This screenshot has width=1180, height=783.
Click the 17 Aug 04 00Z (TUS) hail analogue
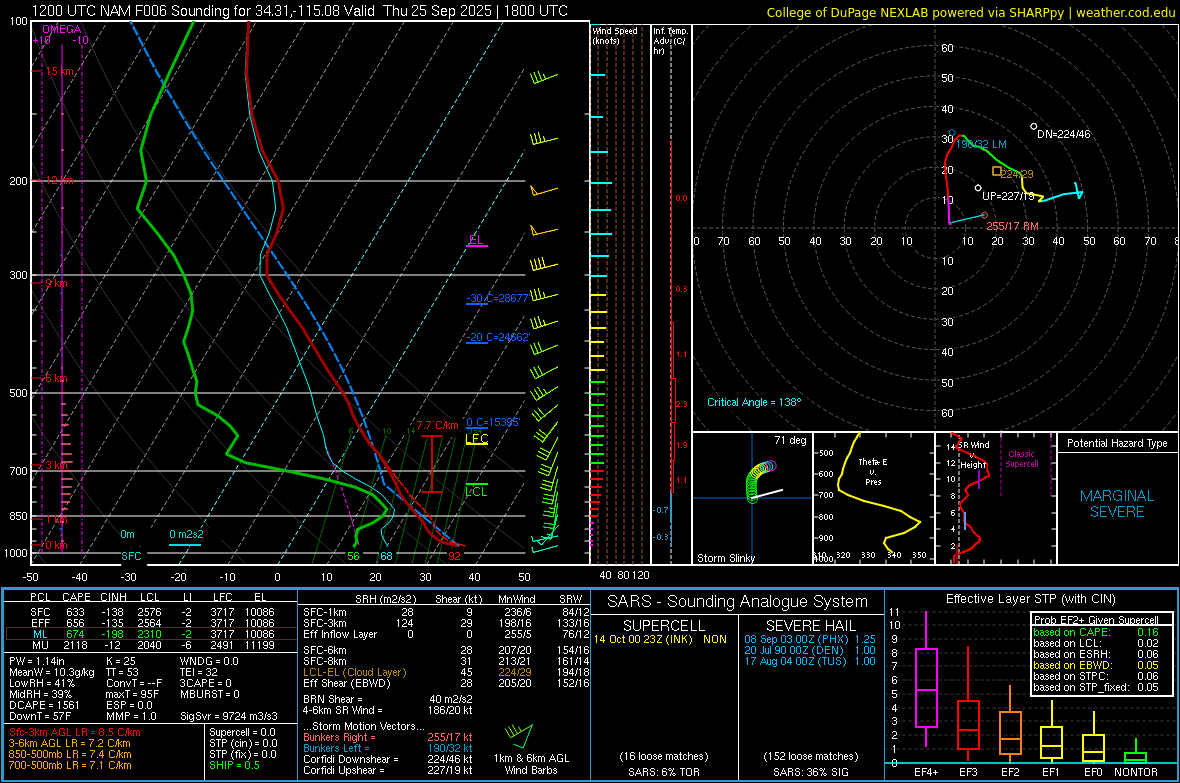click(x=810, y=661)
